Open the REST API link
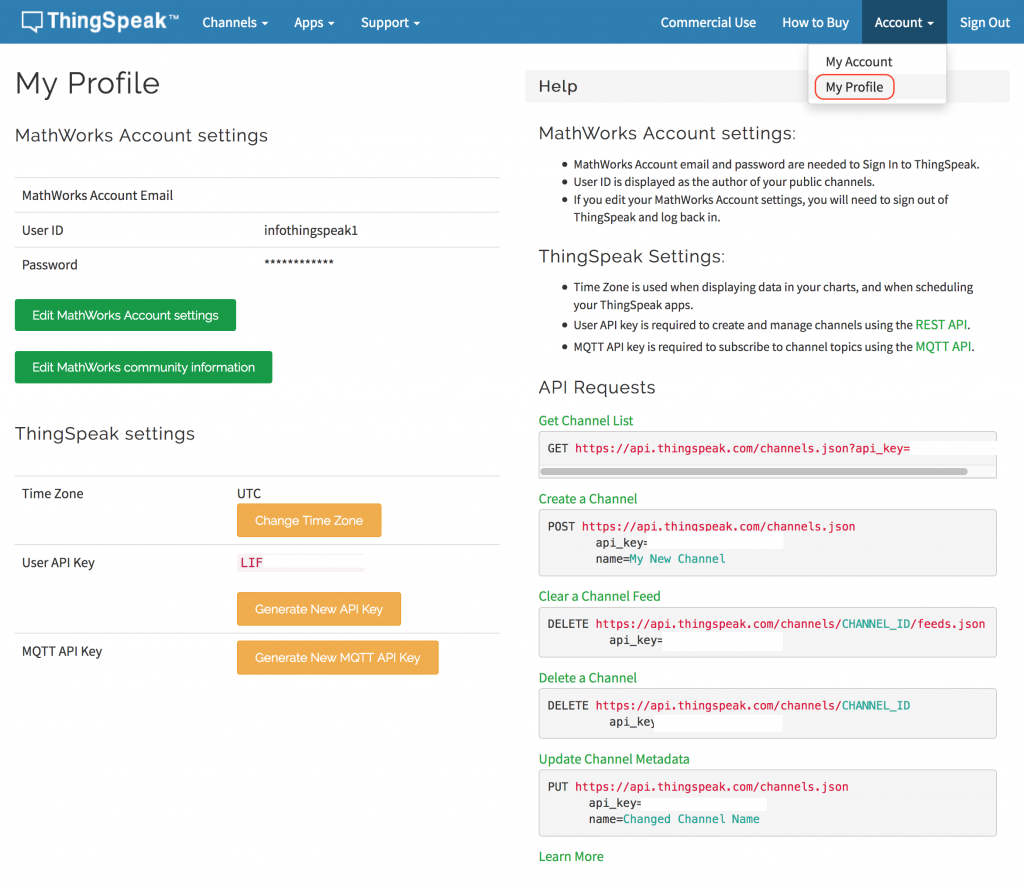The width and height of the screenshot is (1024, 889). click(941, 325)
